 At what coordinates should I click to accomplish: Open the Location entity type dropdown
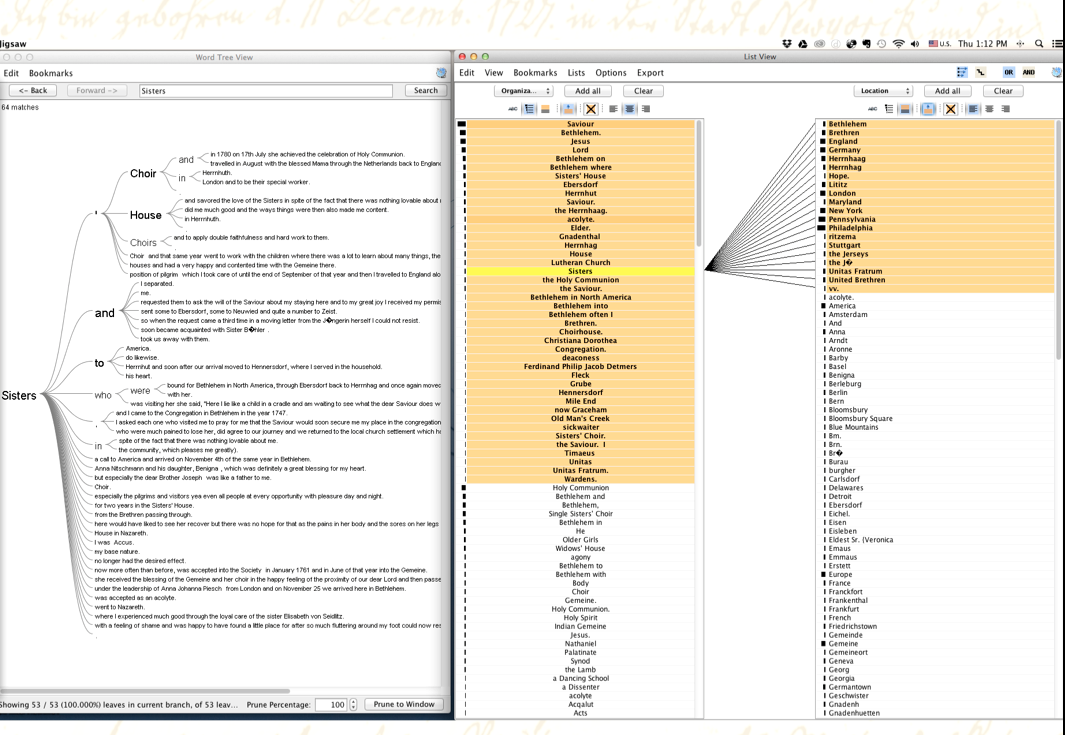(883, 91)
